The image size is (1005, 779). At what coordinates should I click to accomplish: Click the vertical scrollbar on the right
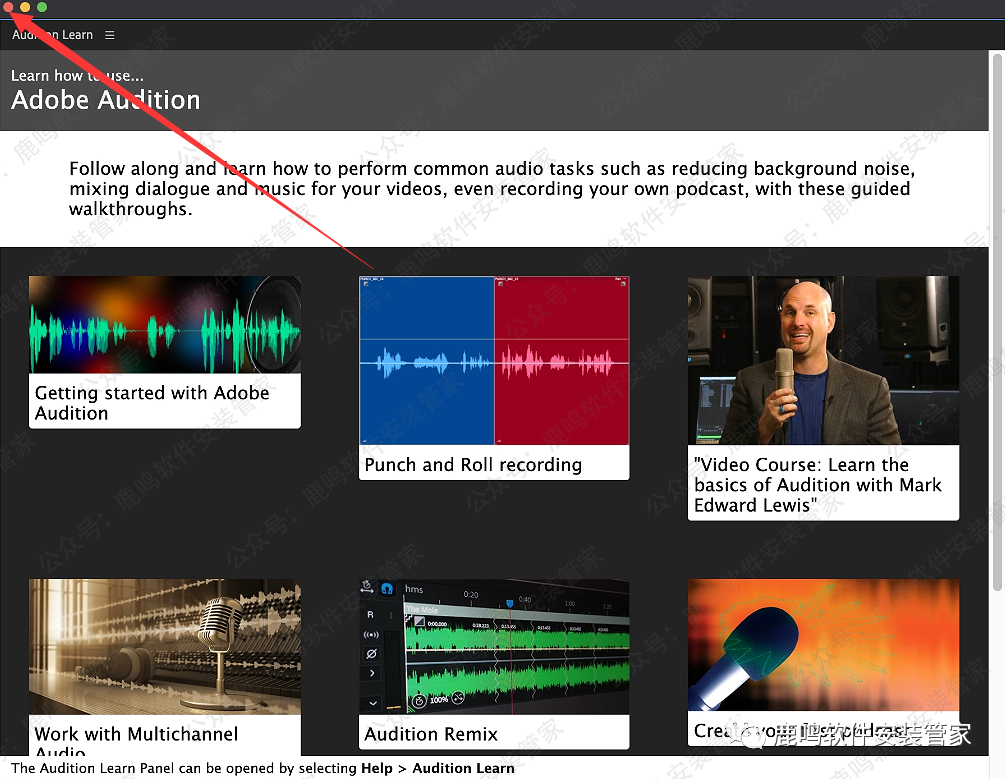[x=997, y=322]
